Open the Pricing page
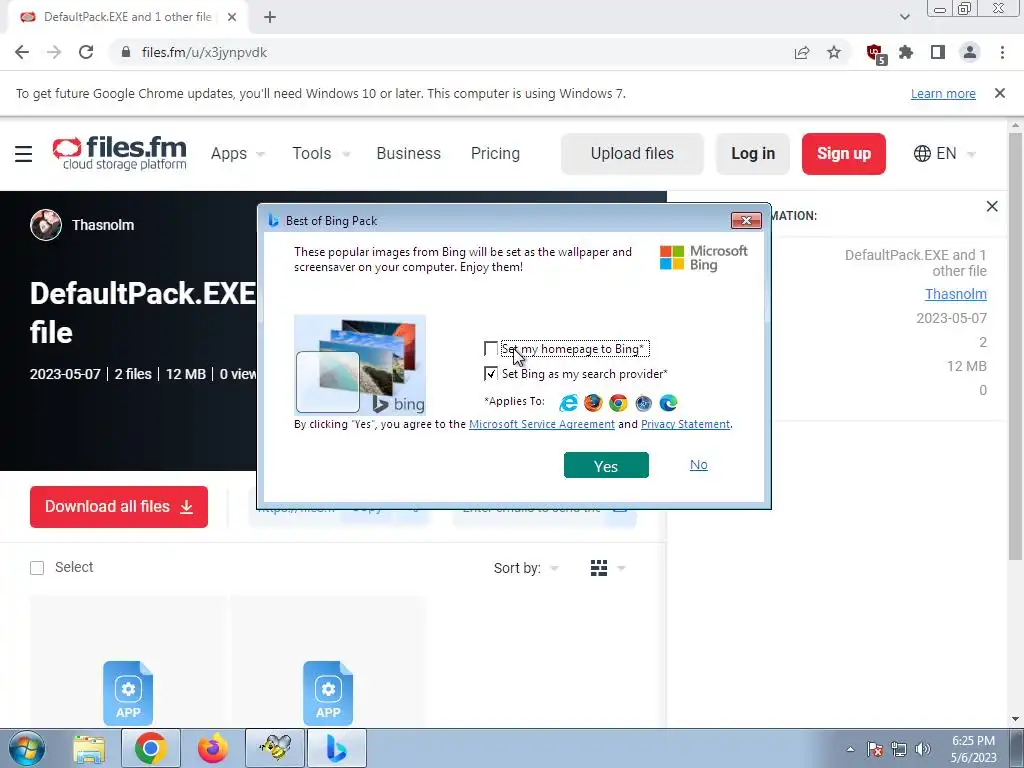1024x768 pixels. point(496,153)
